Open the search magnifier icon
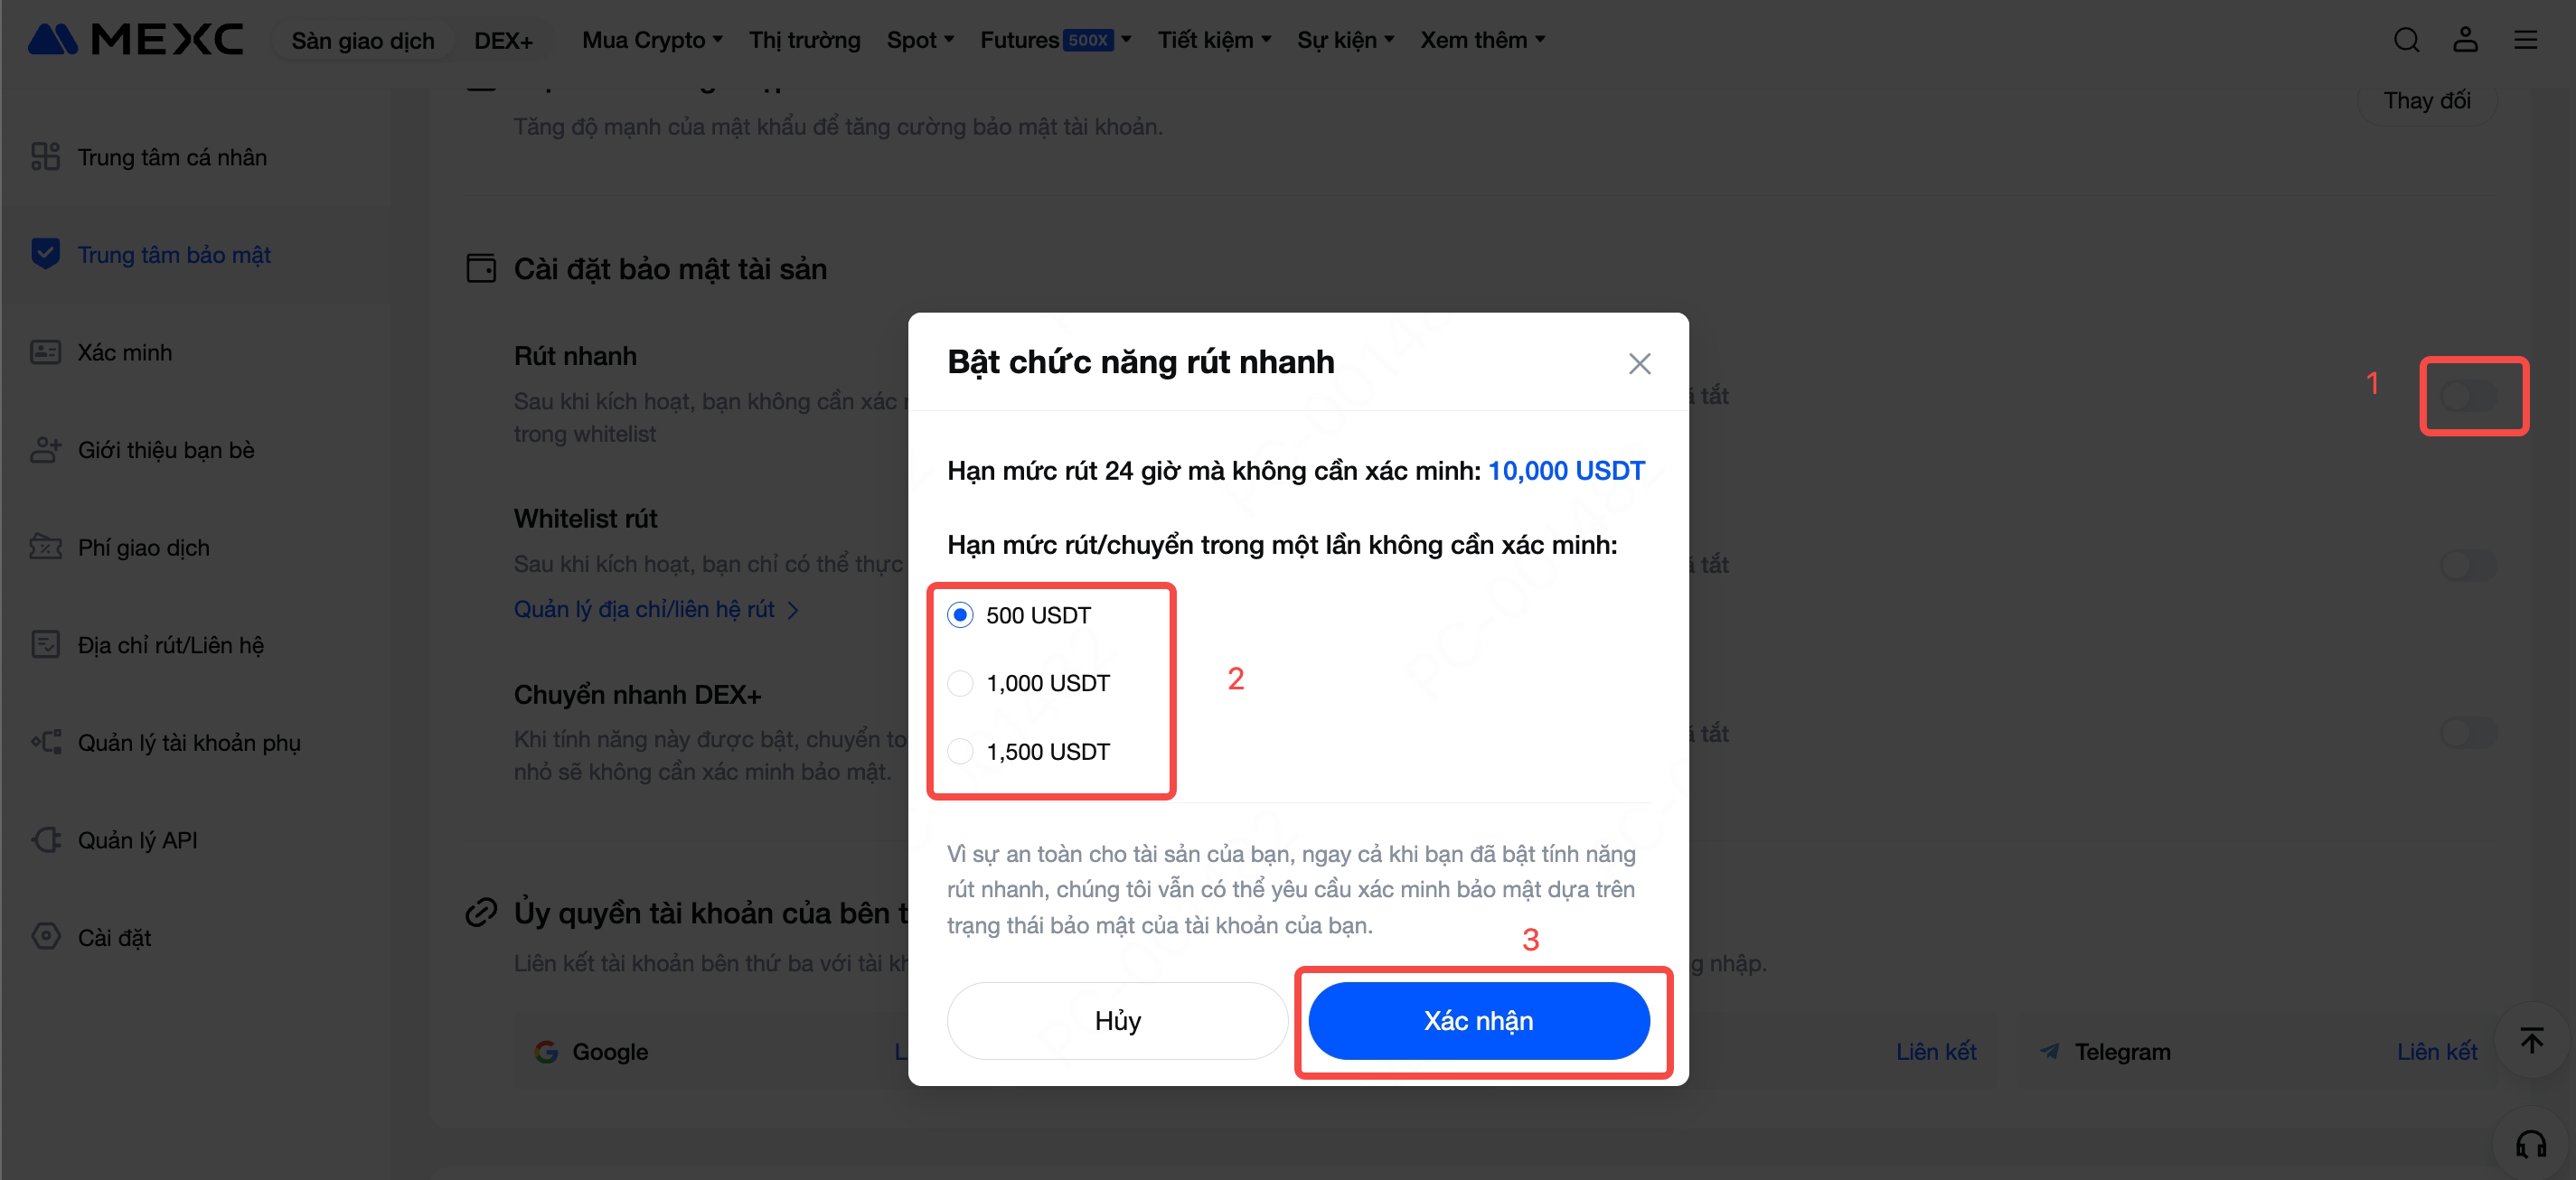The width and height of the screenshot is (2576, 1180). pos(2406,40)
